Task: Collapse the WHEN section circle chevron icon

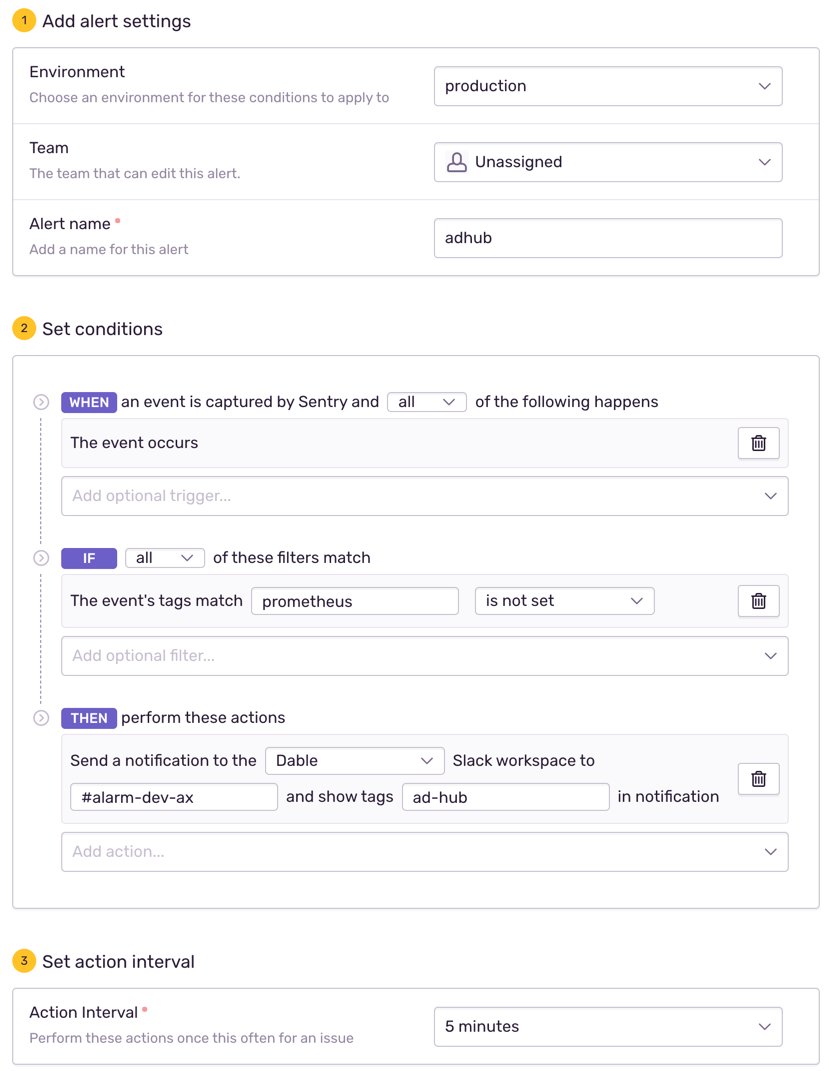Action: (x=41, y=402)
